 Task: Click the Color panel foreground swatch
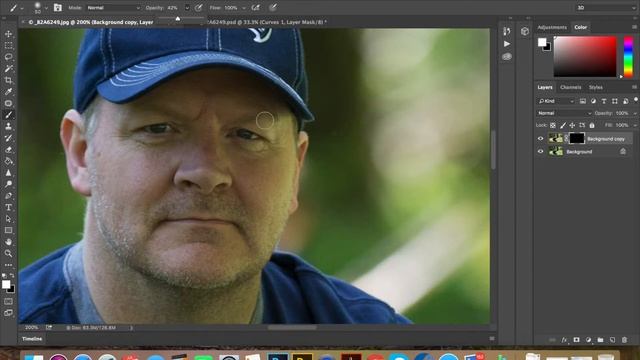(x=542, y=42)
